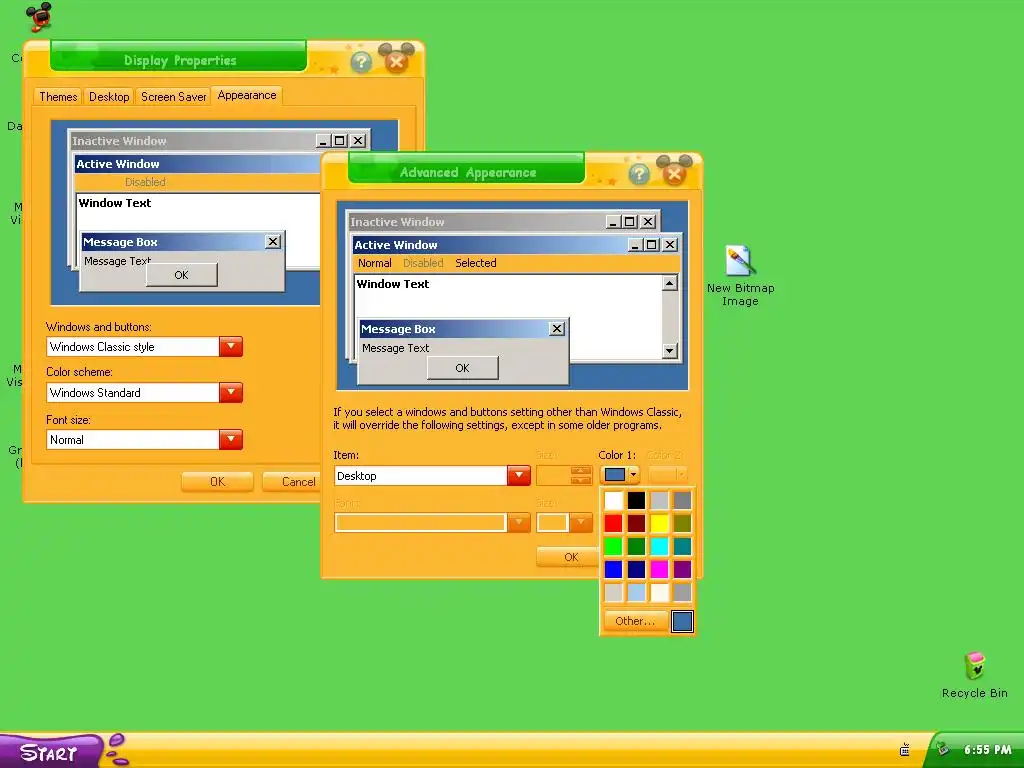Click Normal in Advanced Appearance preview menu
This screenshot has width=1024, height=768.
click(x=374, y=263)
